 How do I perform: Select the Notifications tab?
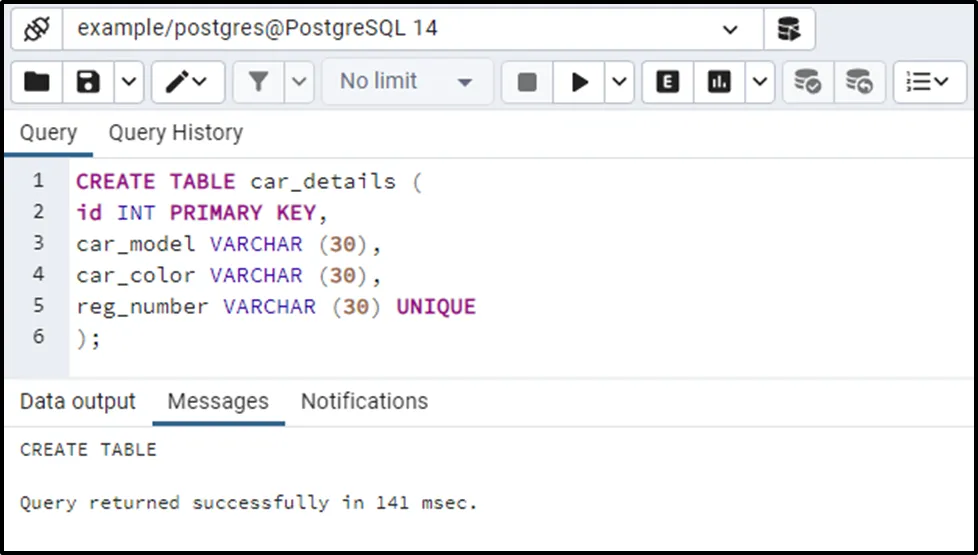click(364, 402)
